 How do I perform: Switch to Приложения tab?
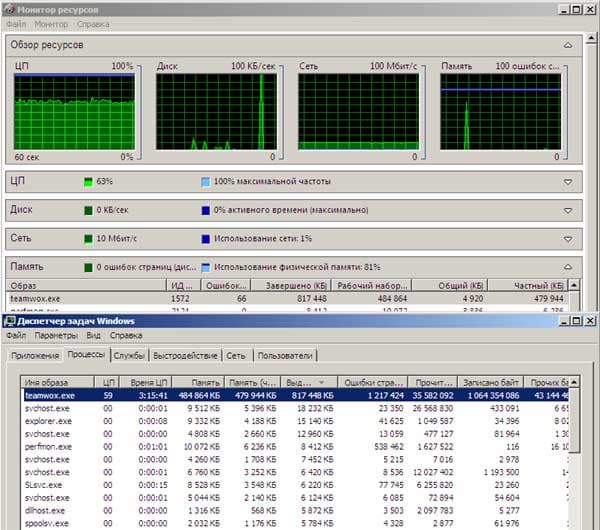[x=35, y=356]
